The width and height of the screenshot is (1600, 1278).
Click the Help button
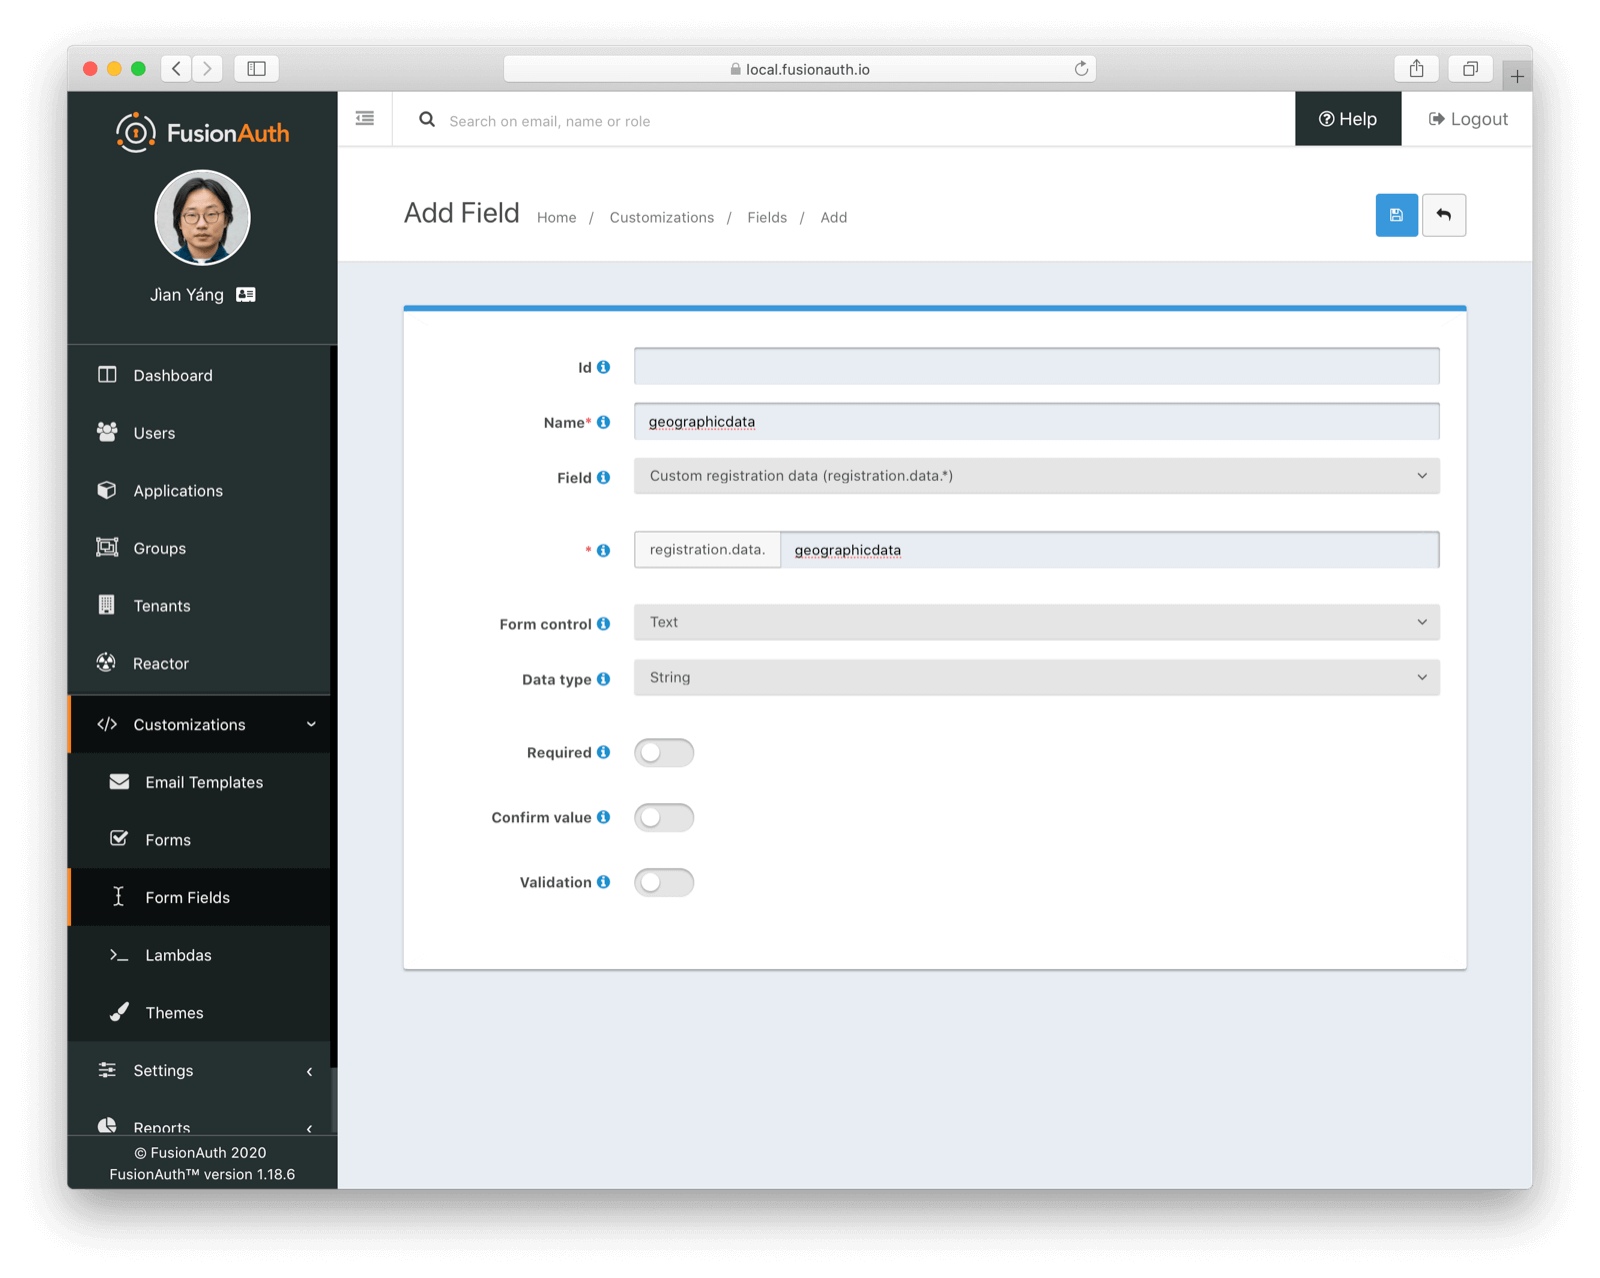(1348, 119)
